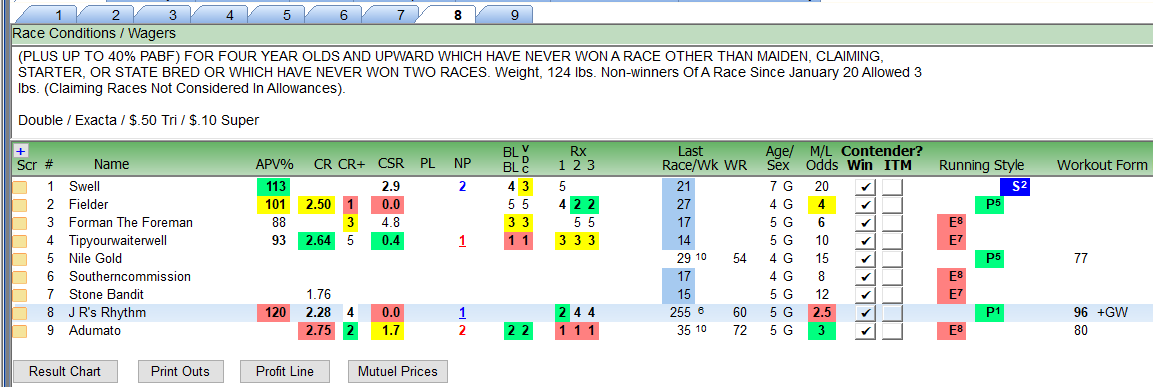The width and height of the screenshot is (1153, 387).
Task: Toggle scratch box for Nile Gold
Action: click(x=20, y=259)
